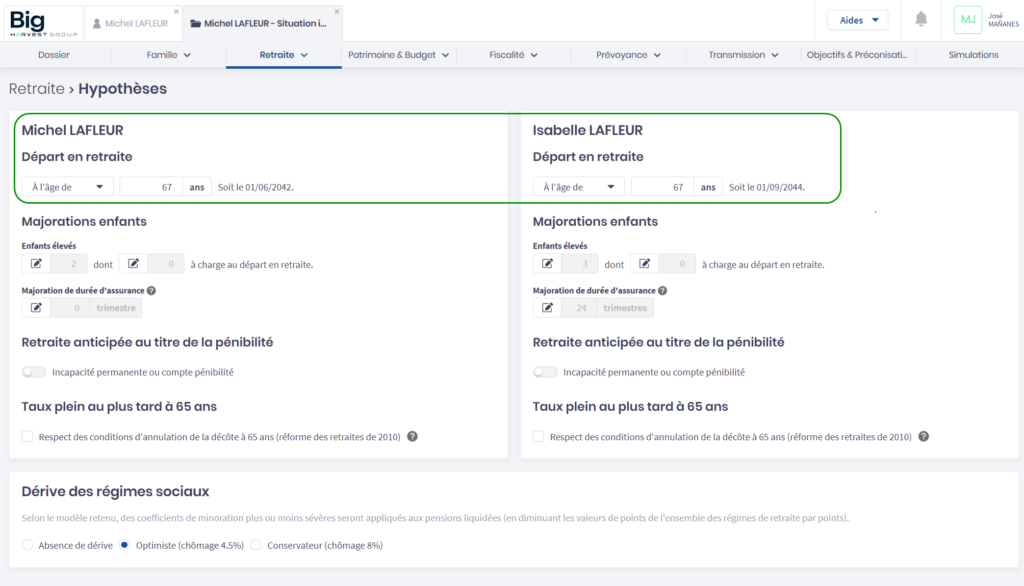Switch to the Simulations tab
The width and height of the screenshot is (1024, 586).
[x=972, y=55]
